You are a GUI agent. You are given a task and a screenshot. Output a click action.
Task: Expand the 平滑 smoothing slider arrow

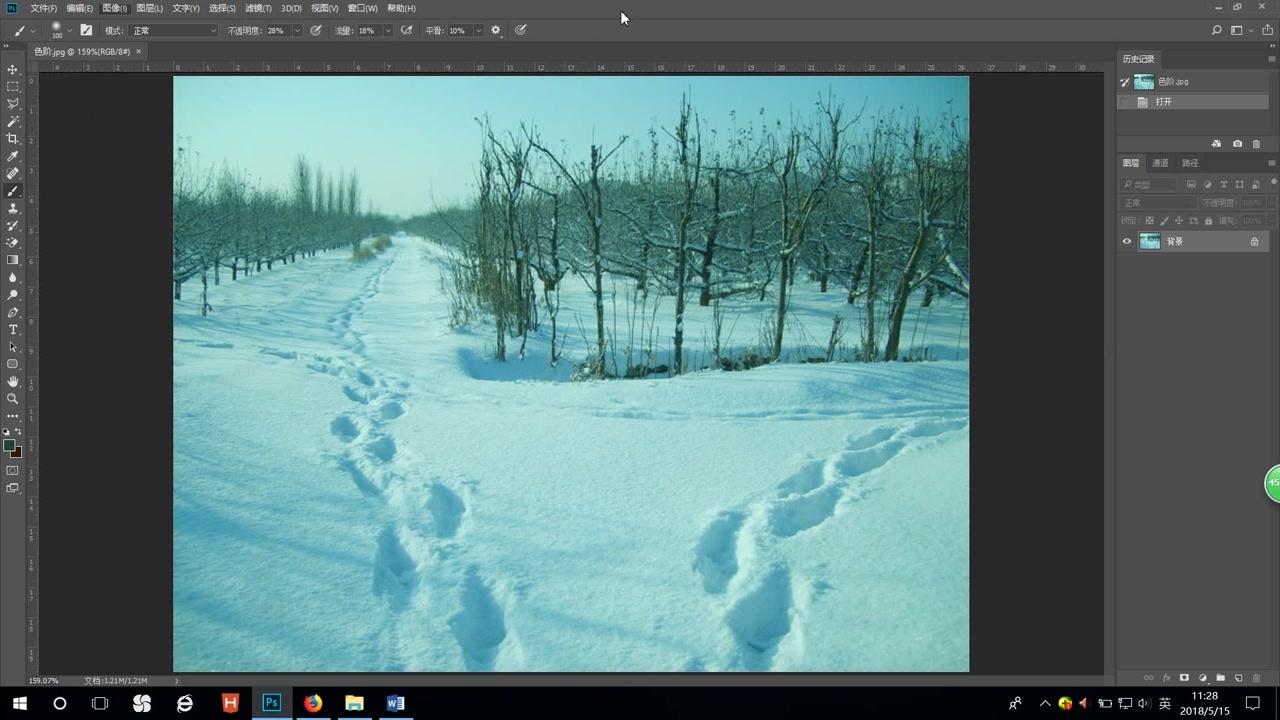[x=478, y=31]
